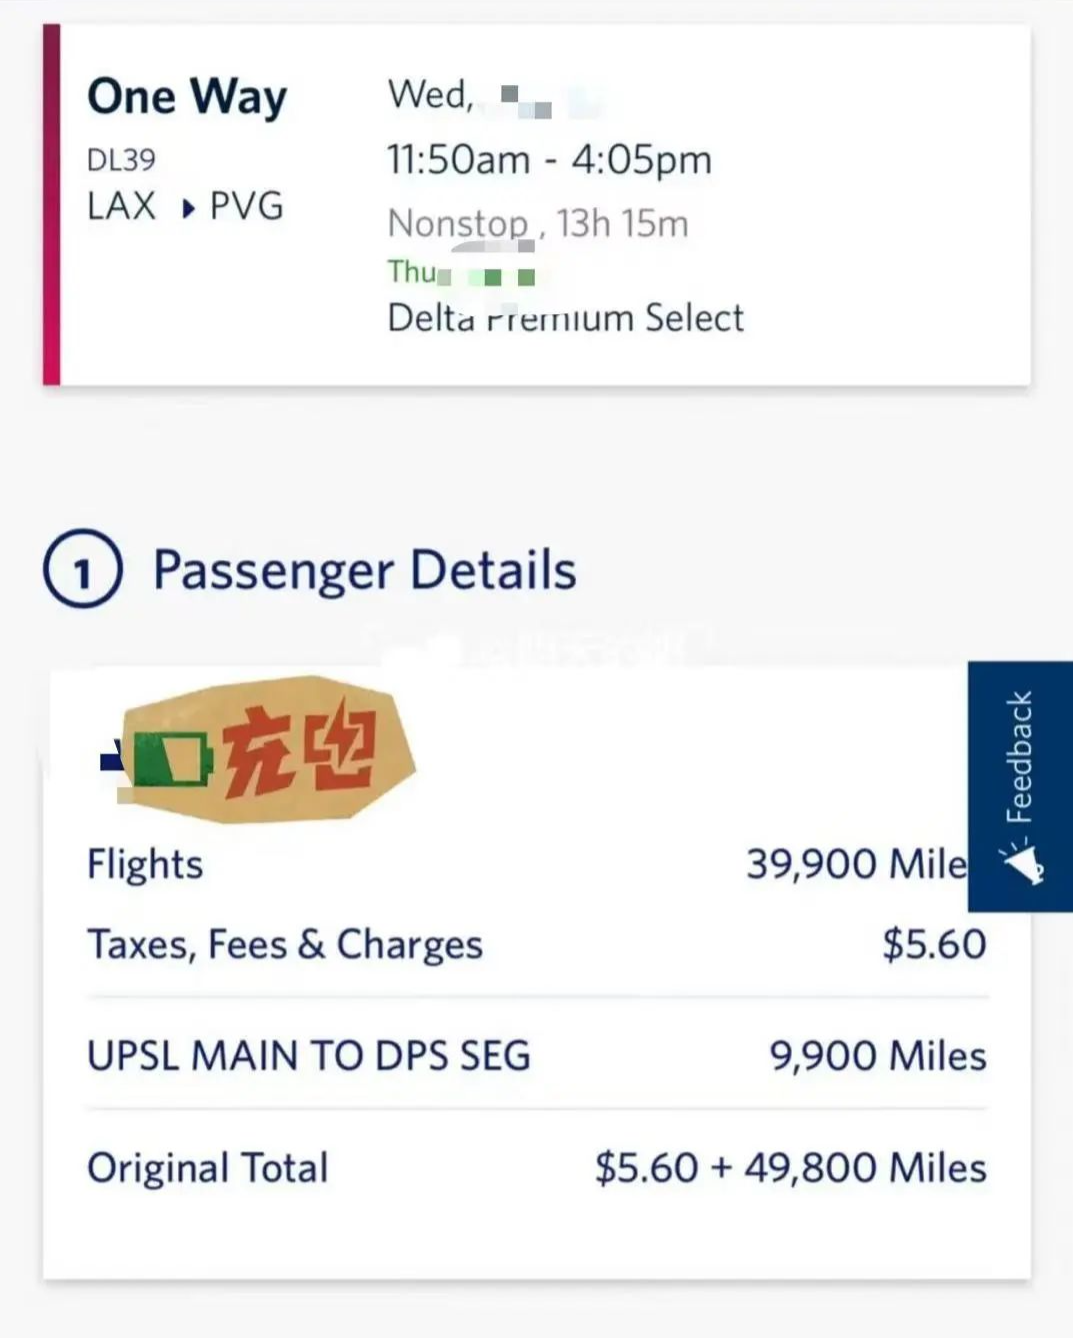Click the circled number 1 step icon

pyautogui.click(x=83, y=569)
